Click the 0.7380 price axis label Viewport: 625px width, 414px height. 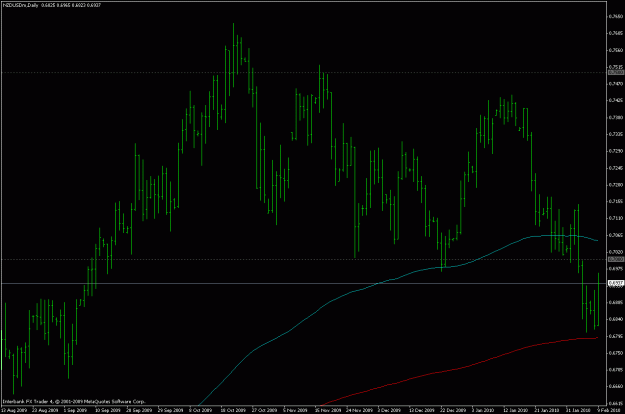[616, 118]
